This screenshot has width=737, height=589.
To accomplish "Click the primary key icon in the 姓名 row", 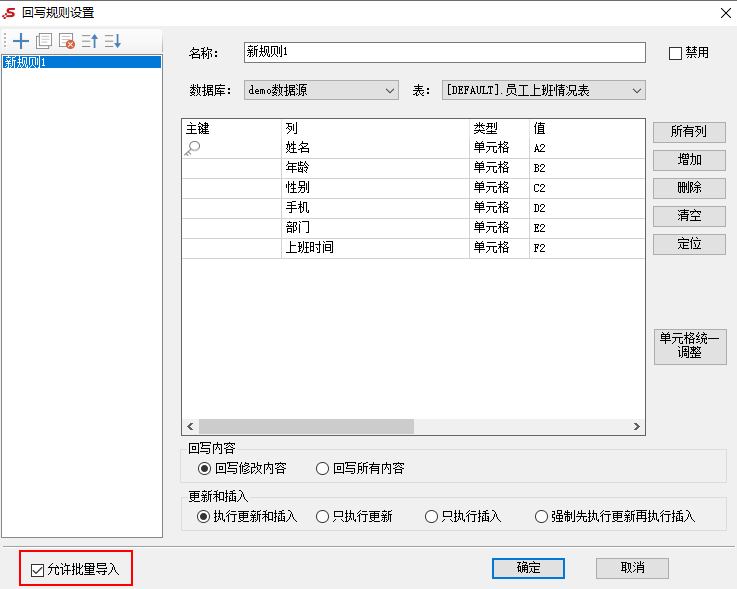I will tap(192, 148).
